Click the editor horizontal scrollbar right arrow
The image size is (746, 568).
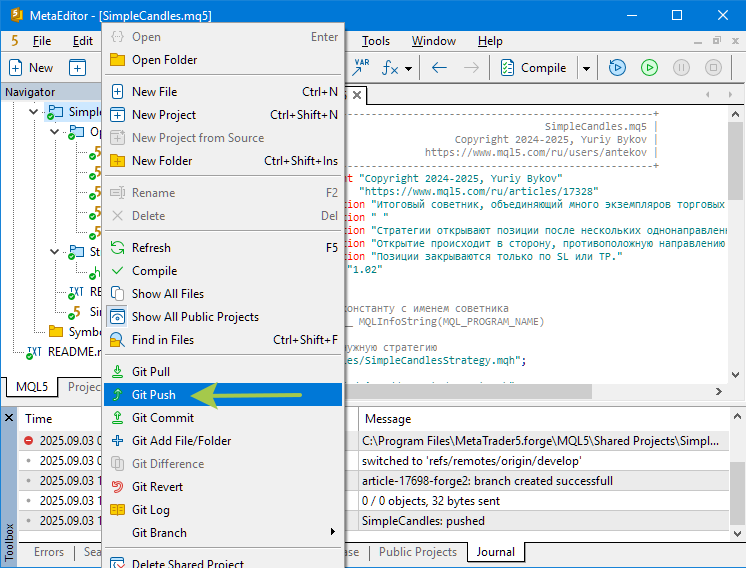coord(719,391)
